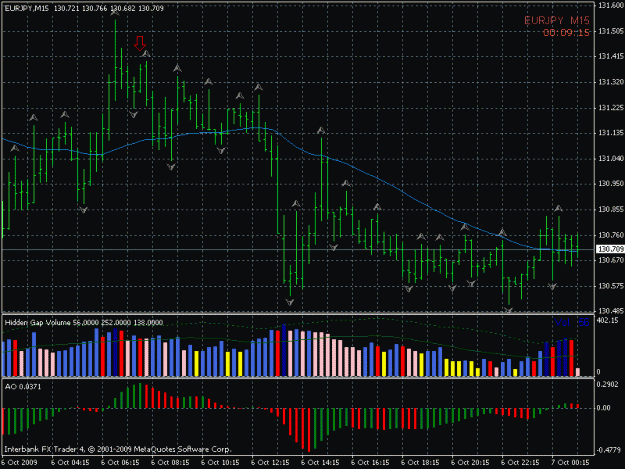
Task: Click the 7 Oct 00:15 time label
Action: point(570,463)
